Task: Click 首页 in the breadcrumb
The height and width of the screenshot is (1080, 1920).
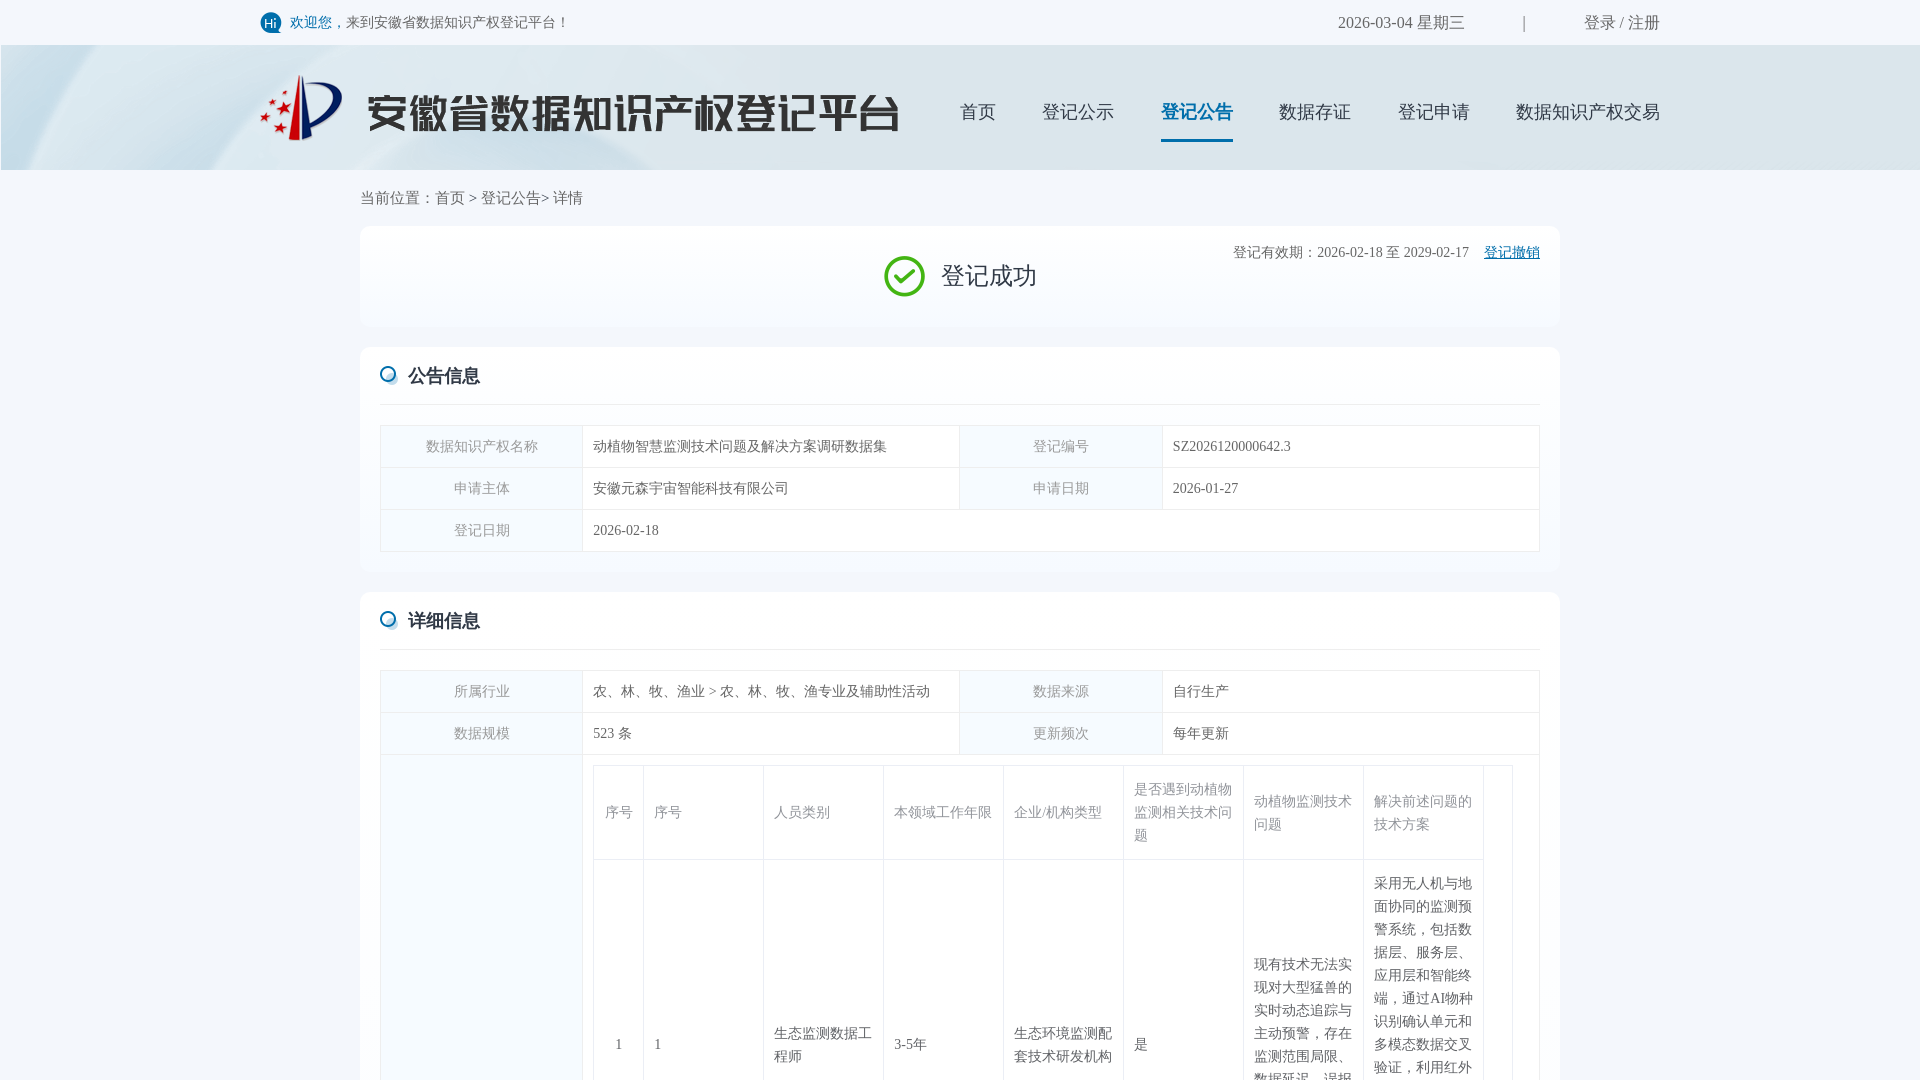Action: click(450, 198)
